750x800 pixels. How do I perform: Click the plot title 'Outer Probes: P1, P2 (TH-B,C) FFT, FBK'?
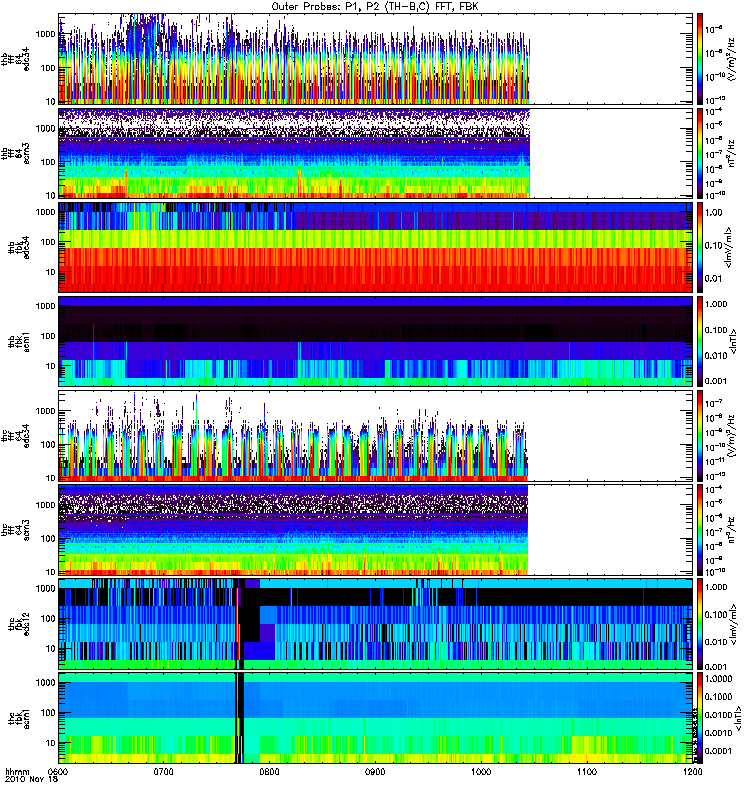(375, 7)
